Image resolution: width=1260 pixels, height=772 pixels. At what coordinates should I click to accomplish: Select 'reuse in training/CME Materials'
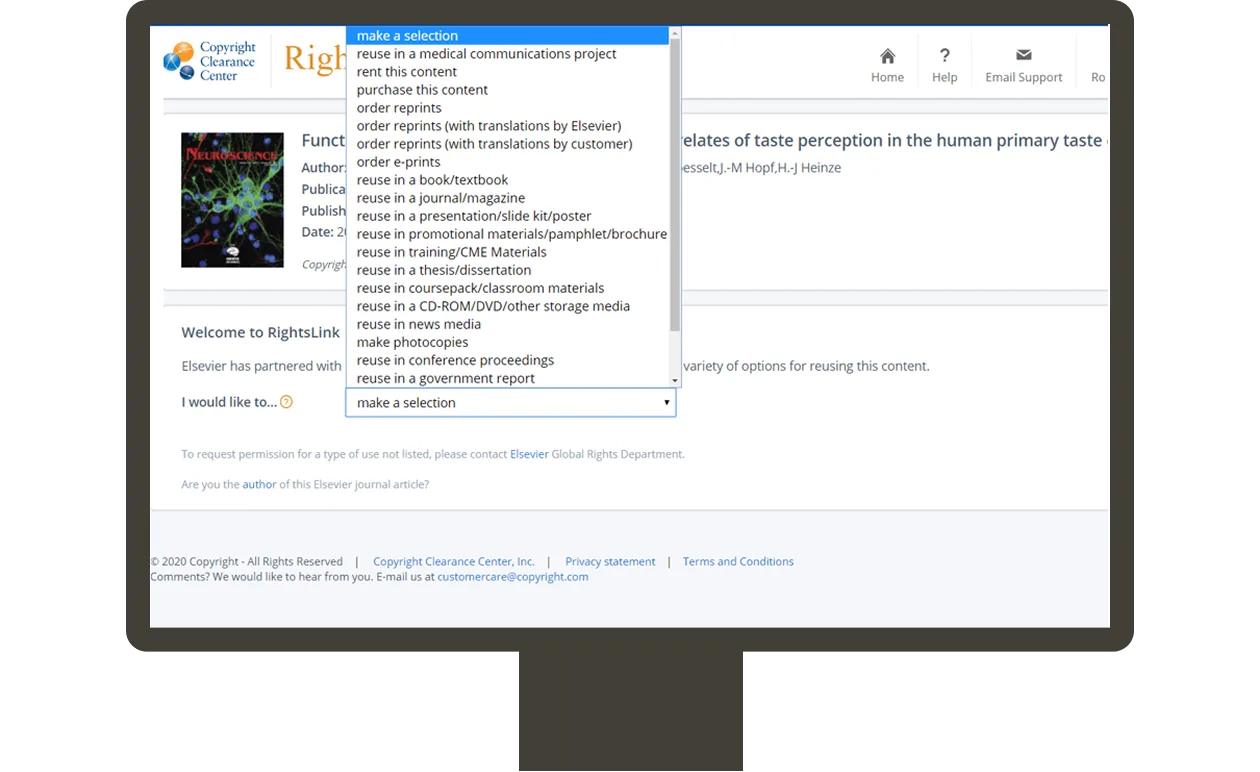click(507, 252)
